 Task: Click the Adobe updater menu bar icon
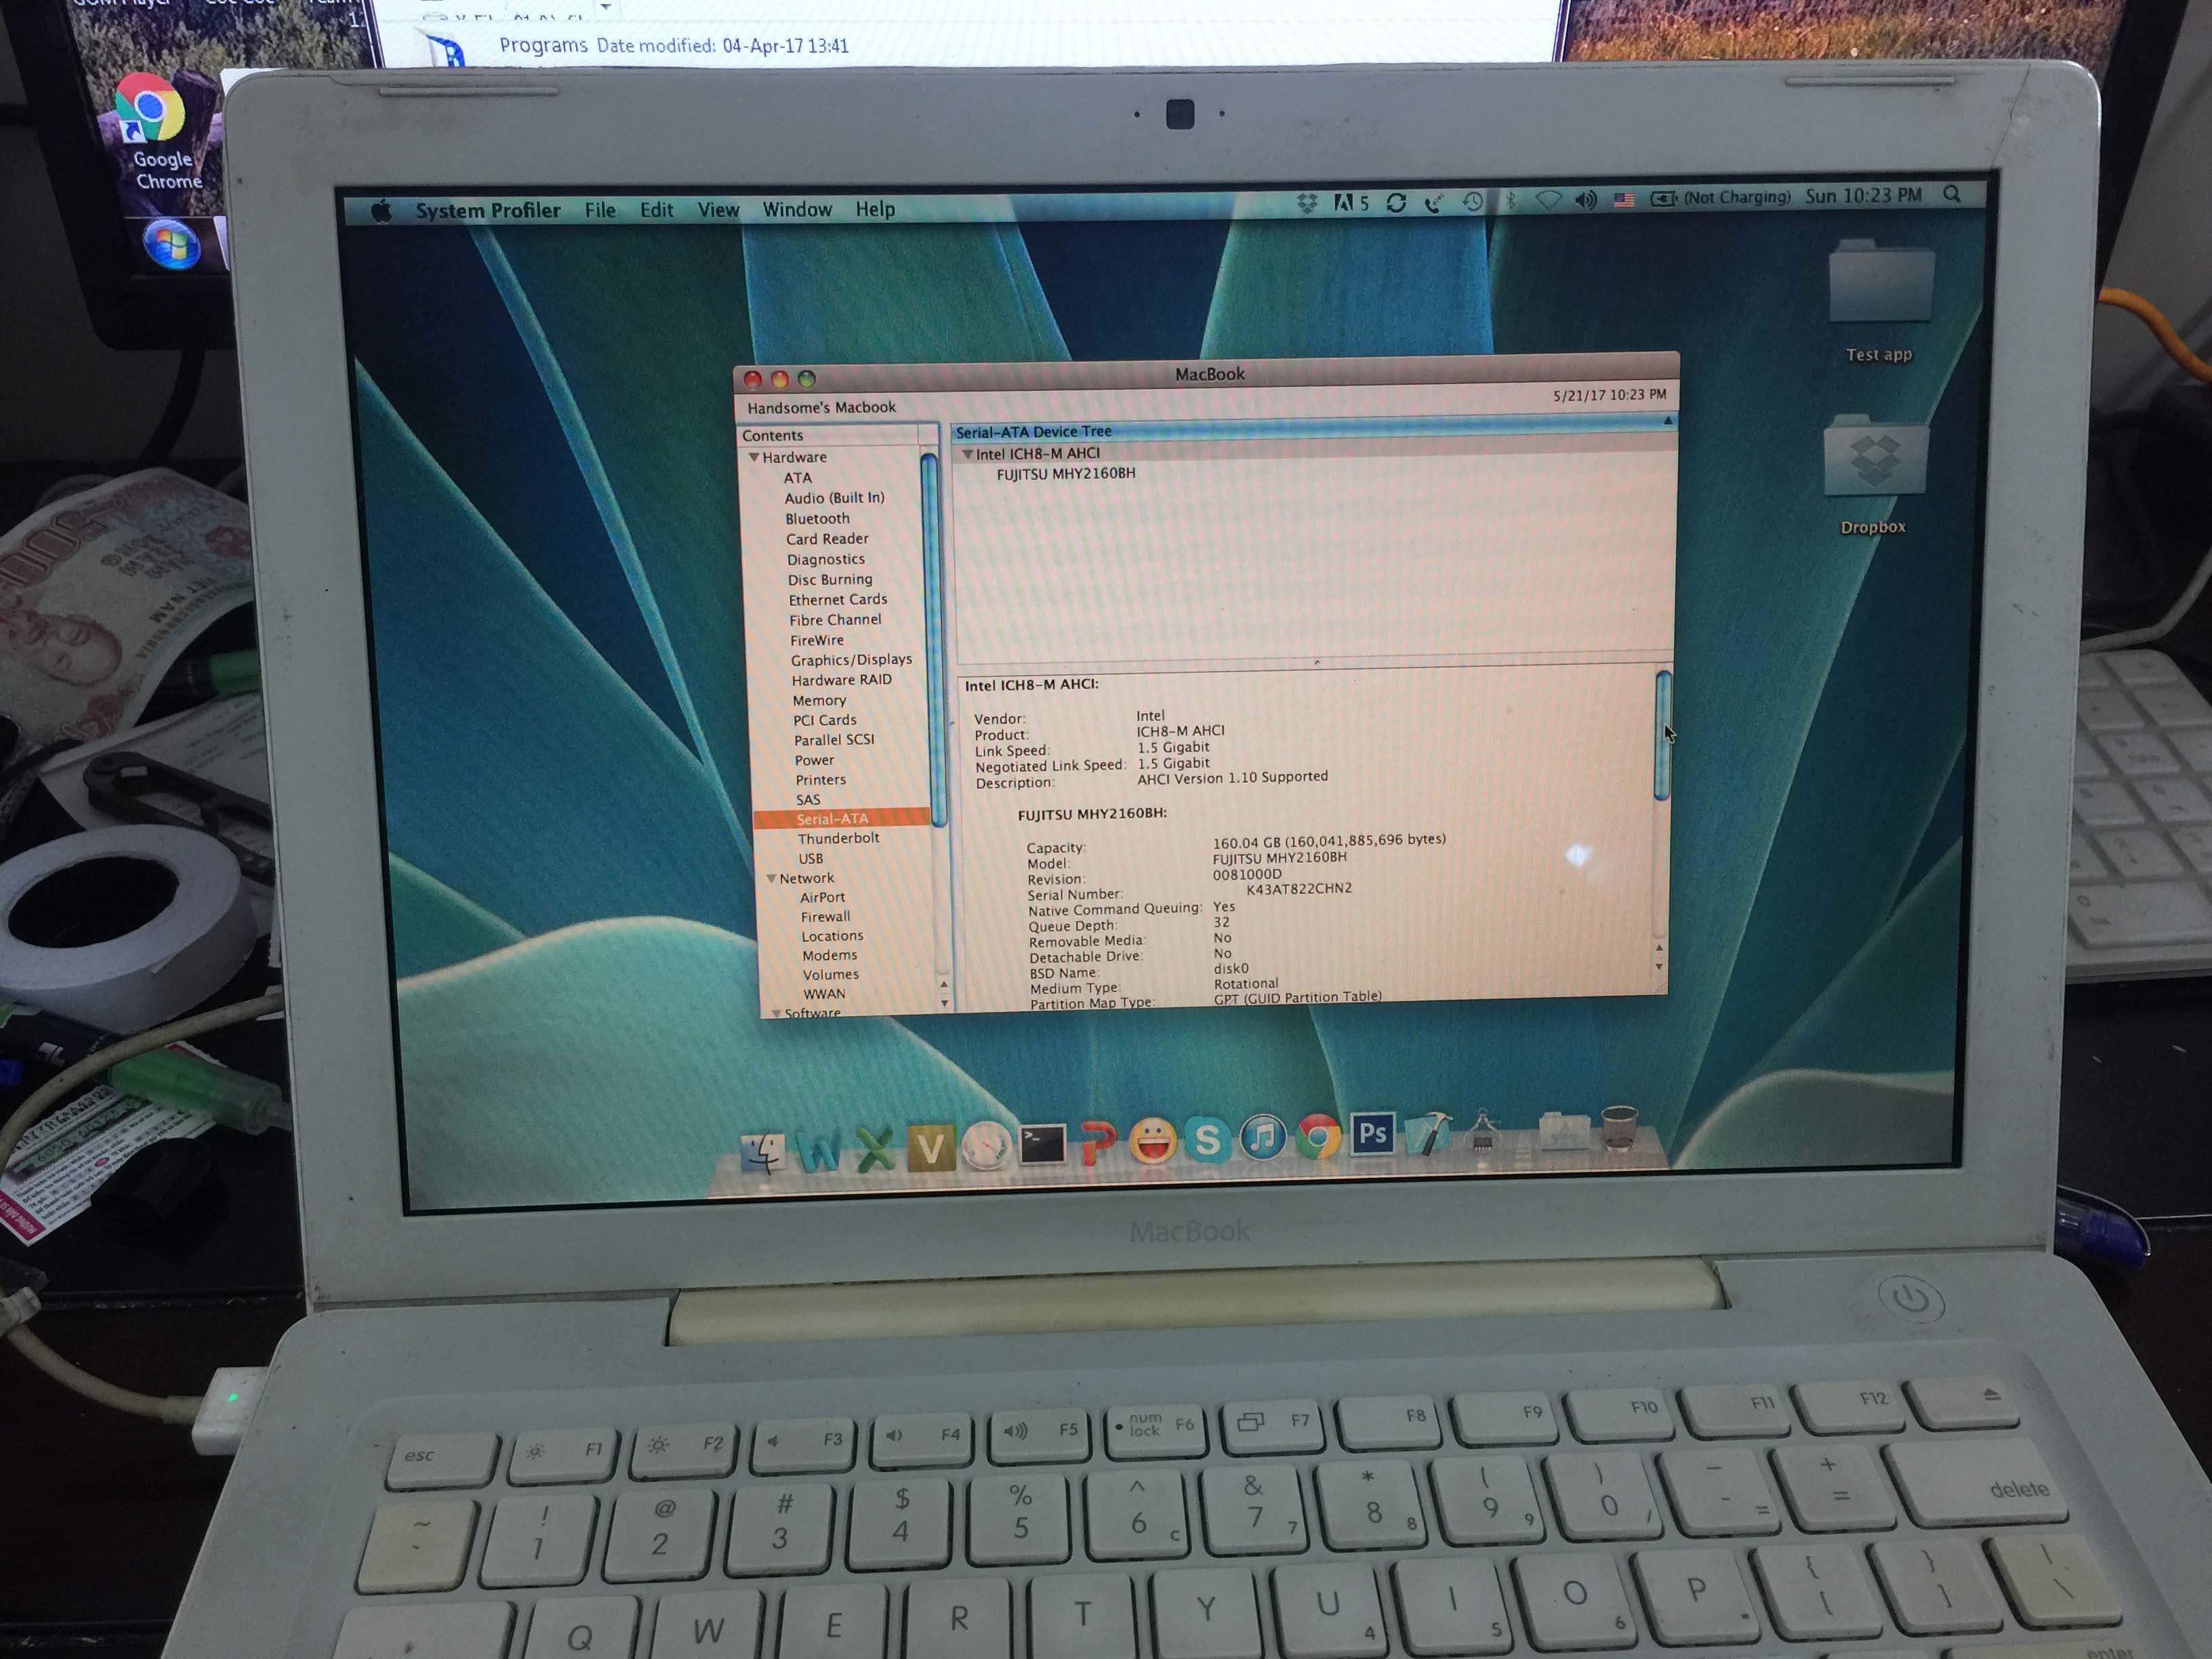pos(1351,203)
